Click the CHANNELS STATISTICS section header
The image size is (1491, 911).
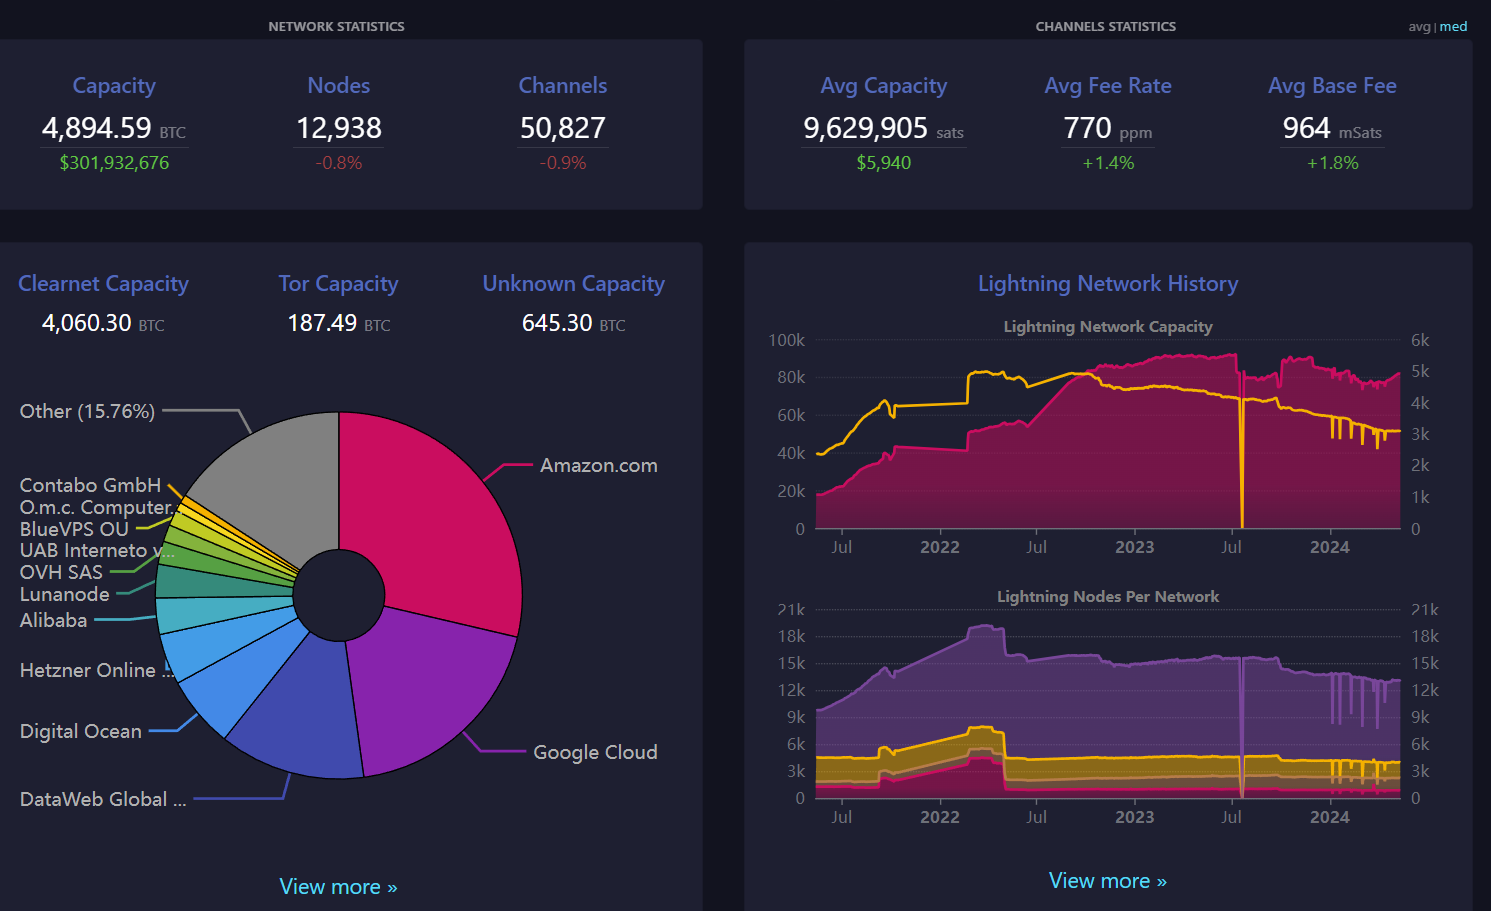point(1105,27)
